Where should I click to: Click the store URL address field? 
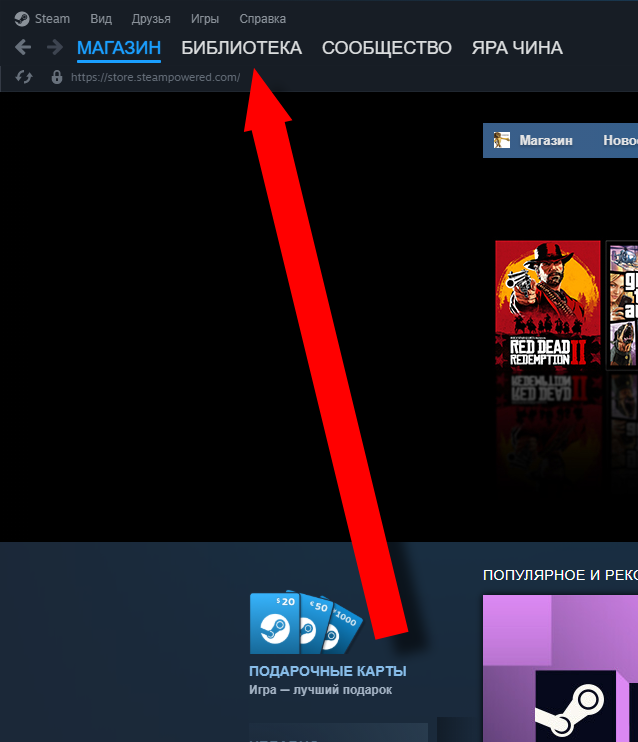156,77
